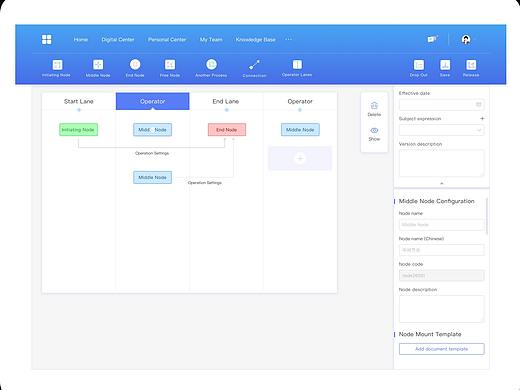
Task: Add a Subject expression with plus icon
Action: pos(482,118)
